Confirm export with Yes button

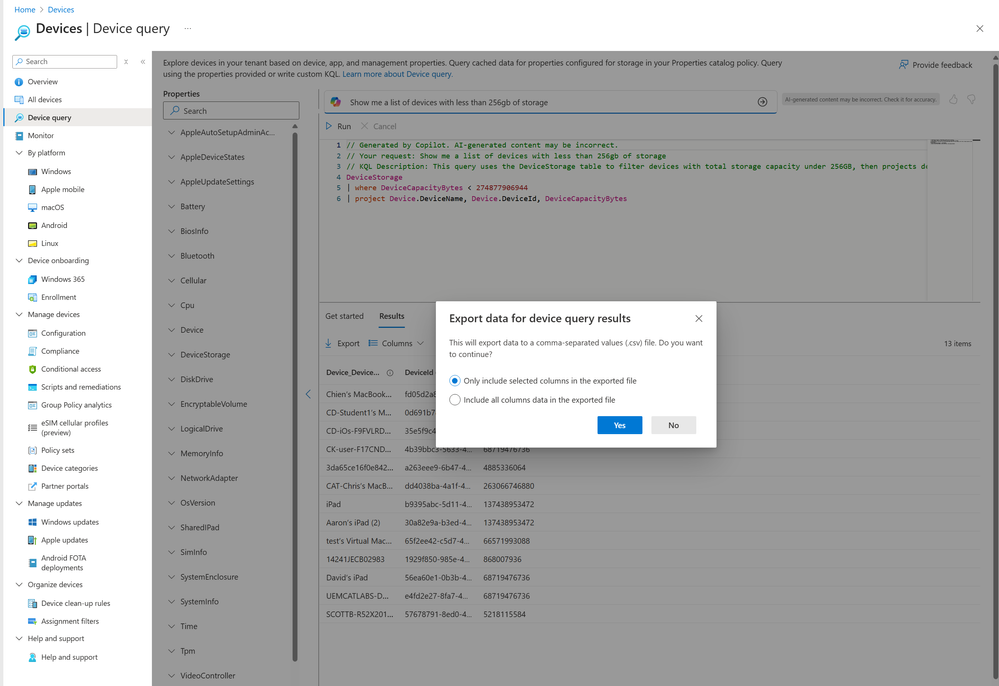click(619, 425)
